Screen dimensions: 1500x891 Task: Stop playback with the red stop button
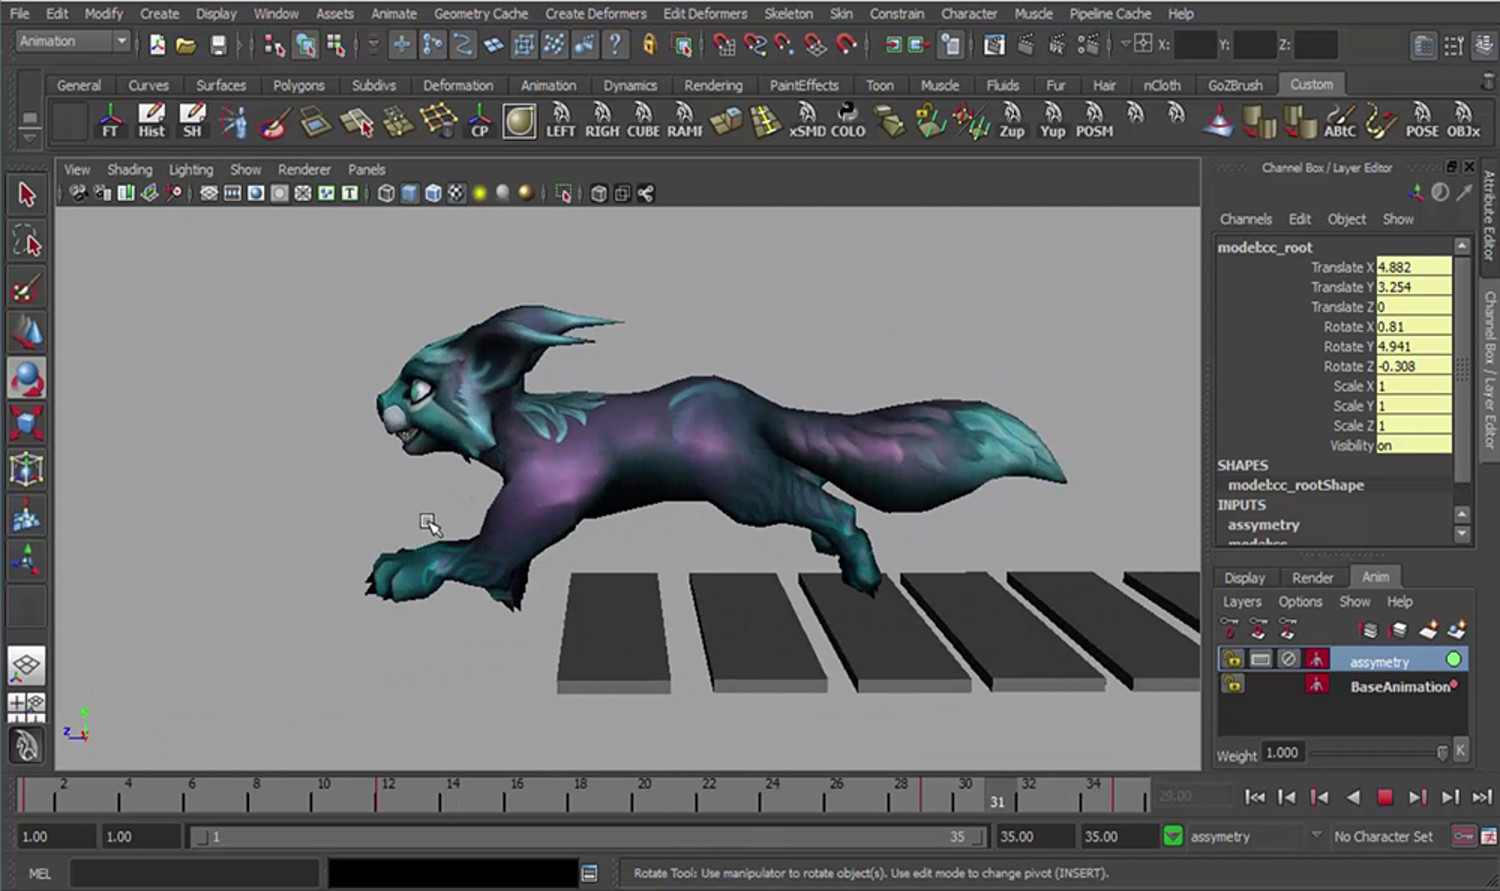(1385, 797)
